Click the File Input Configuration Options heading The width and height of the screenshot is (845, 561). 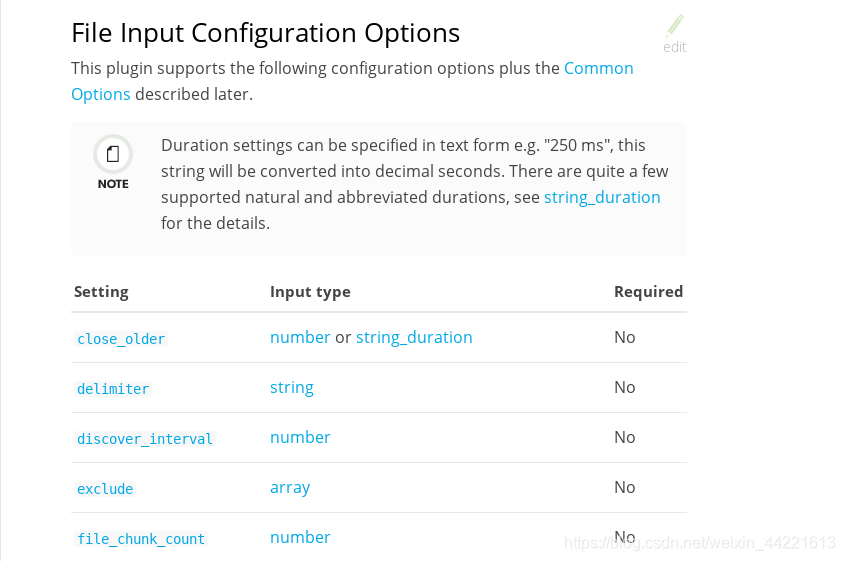tap(266, 33)
